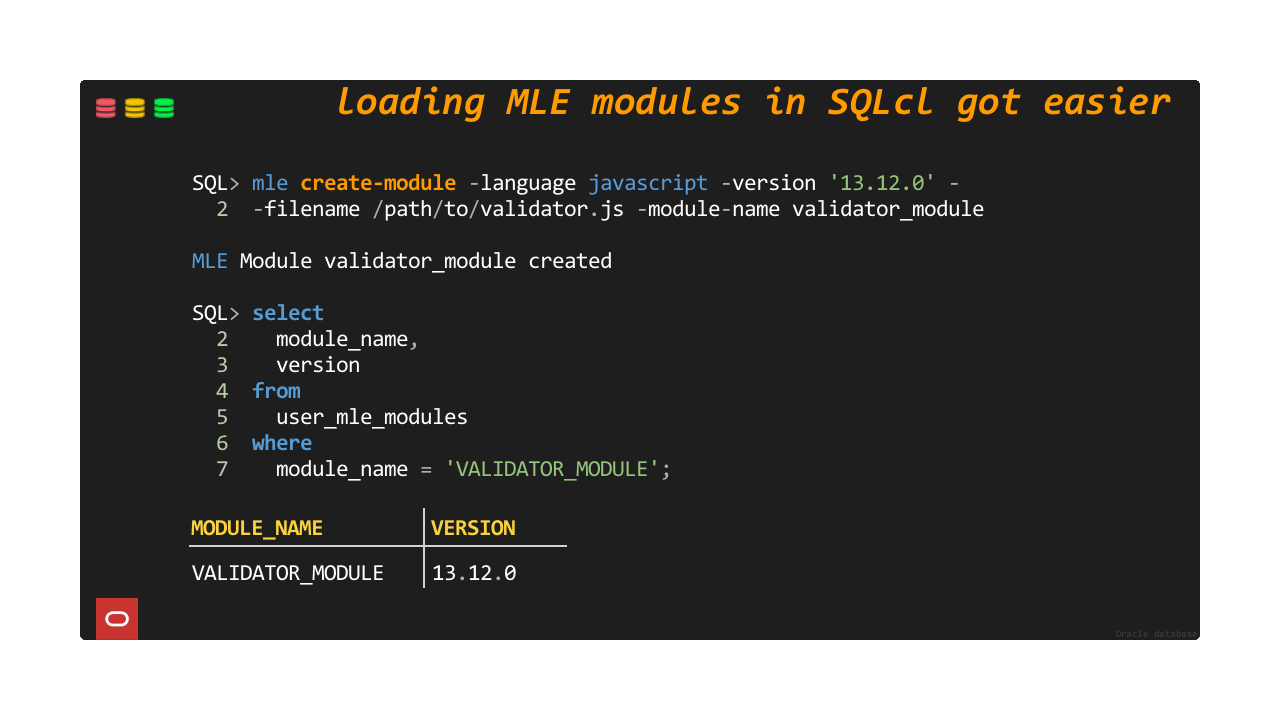This screenshot has height=720, width=1280.
Task: Click the red database cylinder icon
Action: pos(105,107)
